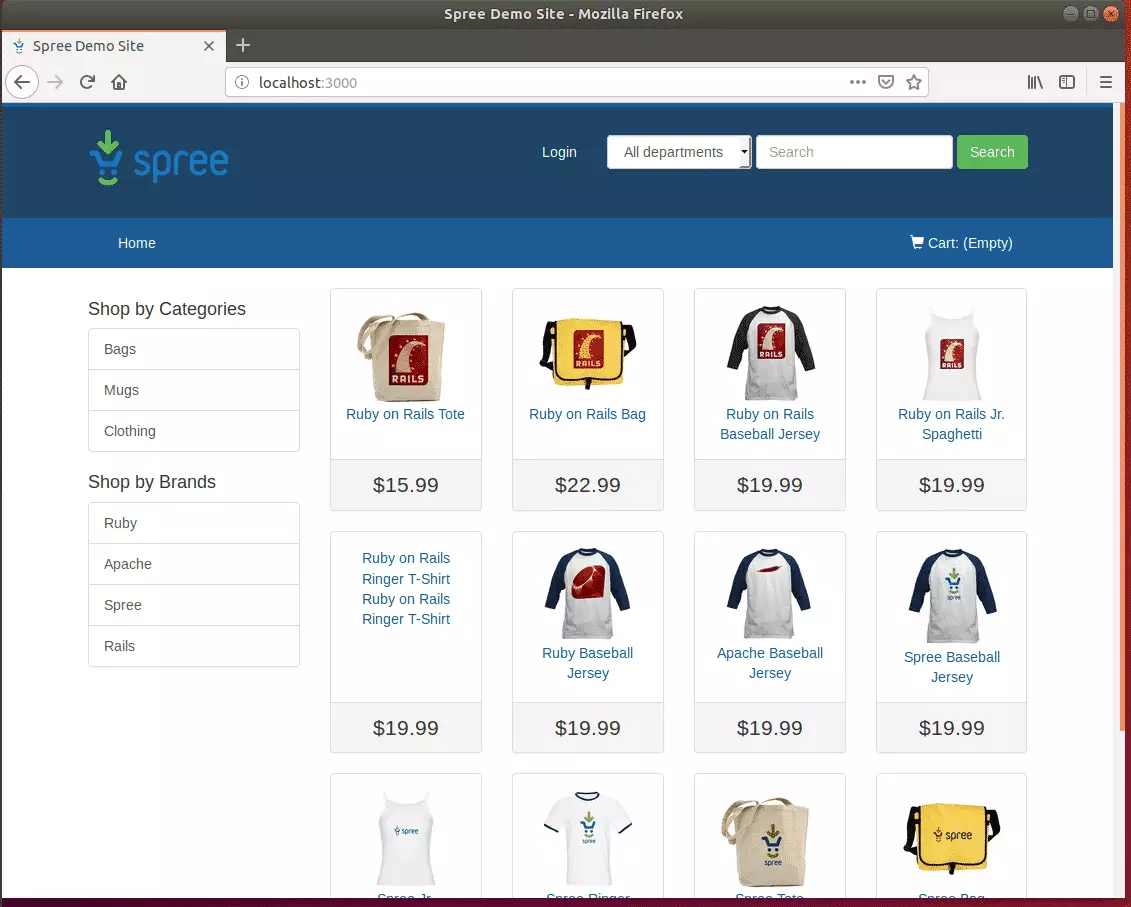Viewport: 1131px width, 907px height.
Task: Open page actions three-dot menu
Action: pyautogui.click(x=858, y=82)
